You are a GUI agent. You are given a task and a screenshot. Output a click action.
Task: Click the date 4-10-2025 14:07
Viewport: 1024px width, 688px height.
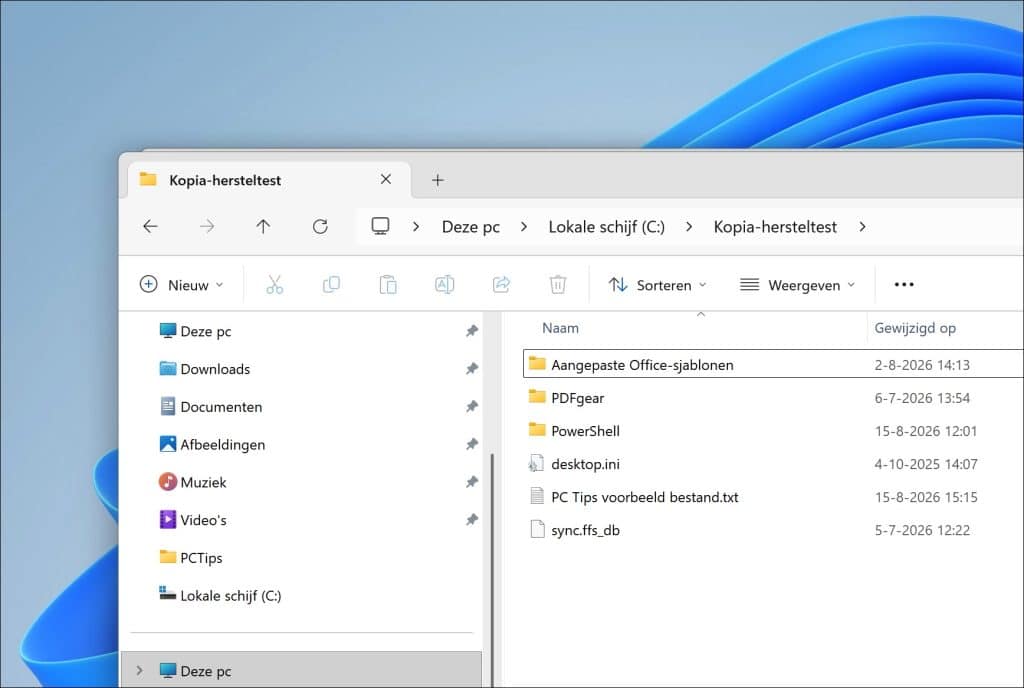925,464
